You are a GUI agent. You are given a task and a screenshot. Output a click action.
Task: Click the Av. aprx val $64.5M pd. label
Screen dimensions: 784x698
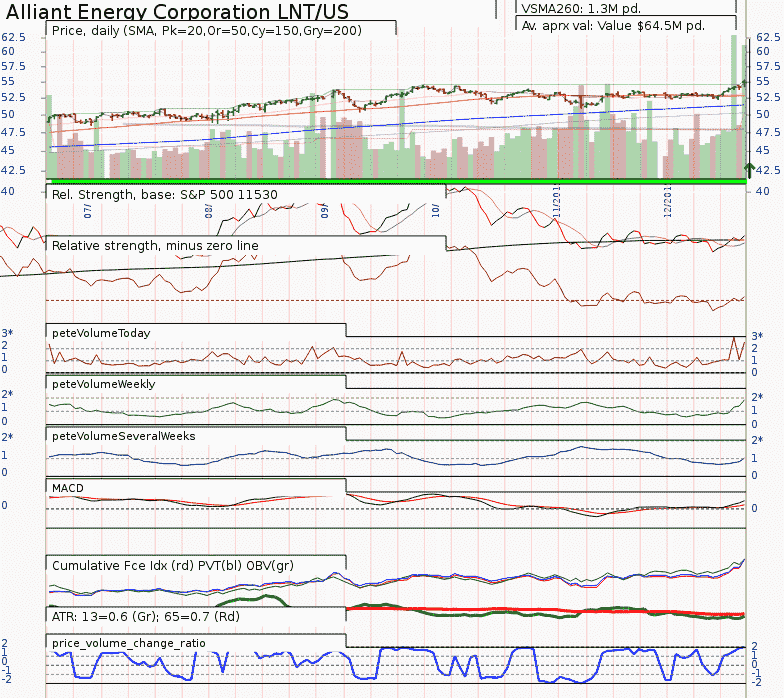(613, 26)
